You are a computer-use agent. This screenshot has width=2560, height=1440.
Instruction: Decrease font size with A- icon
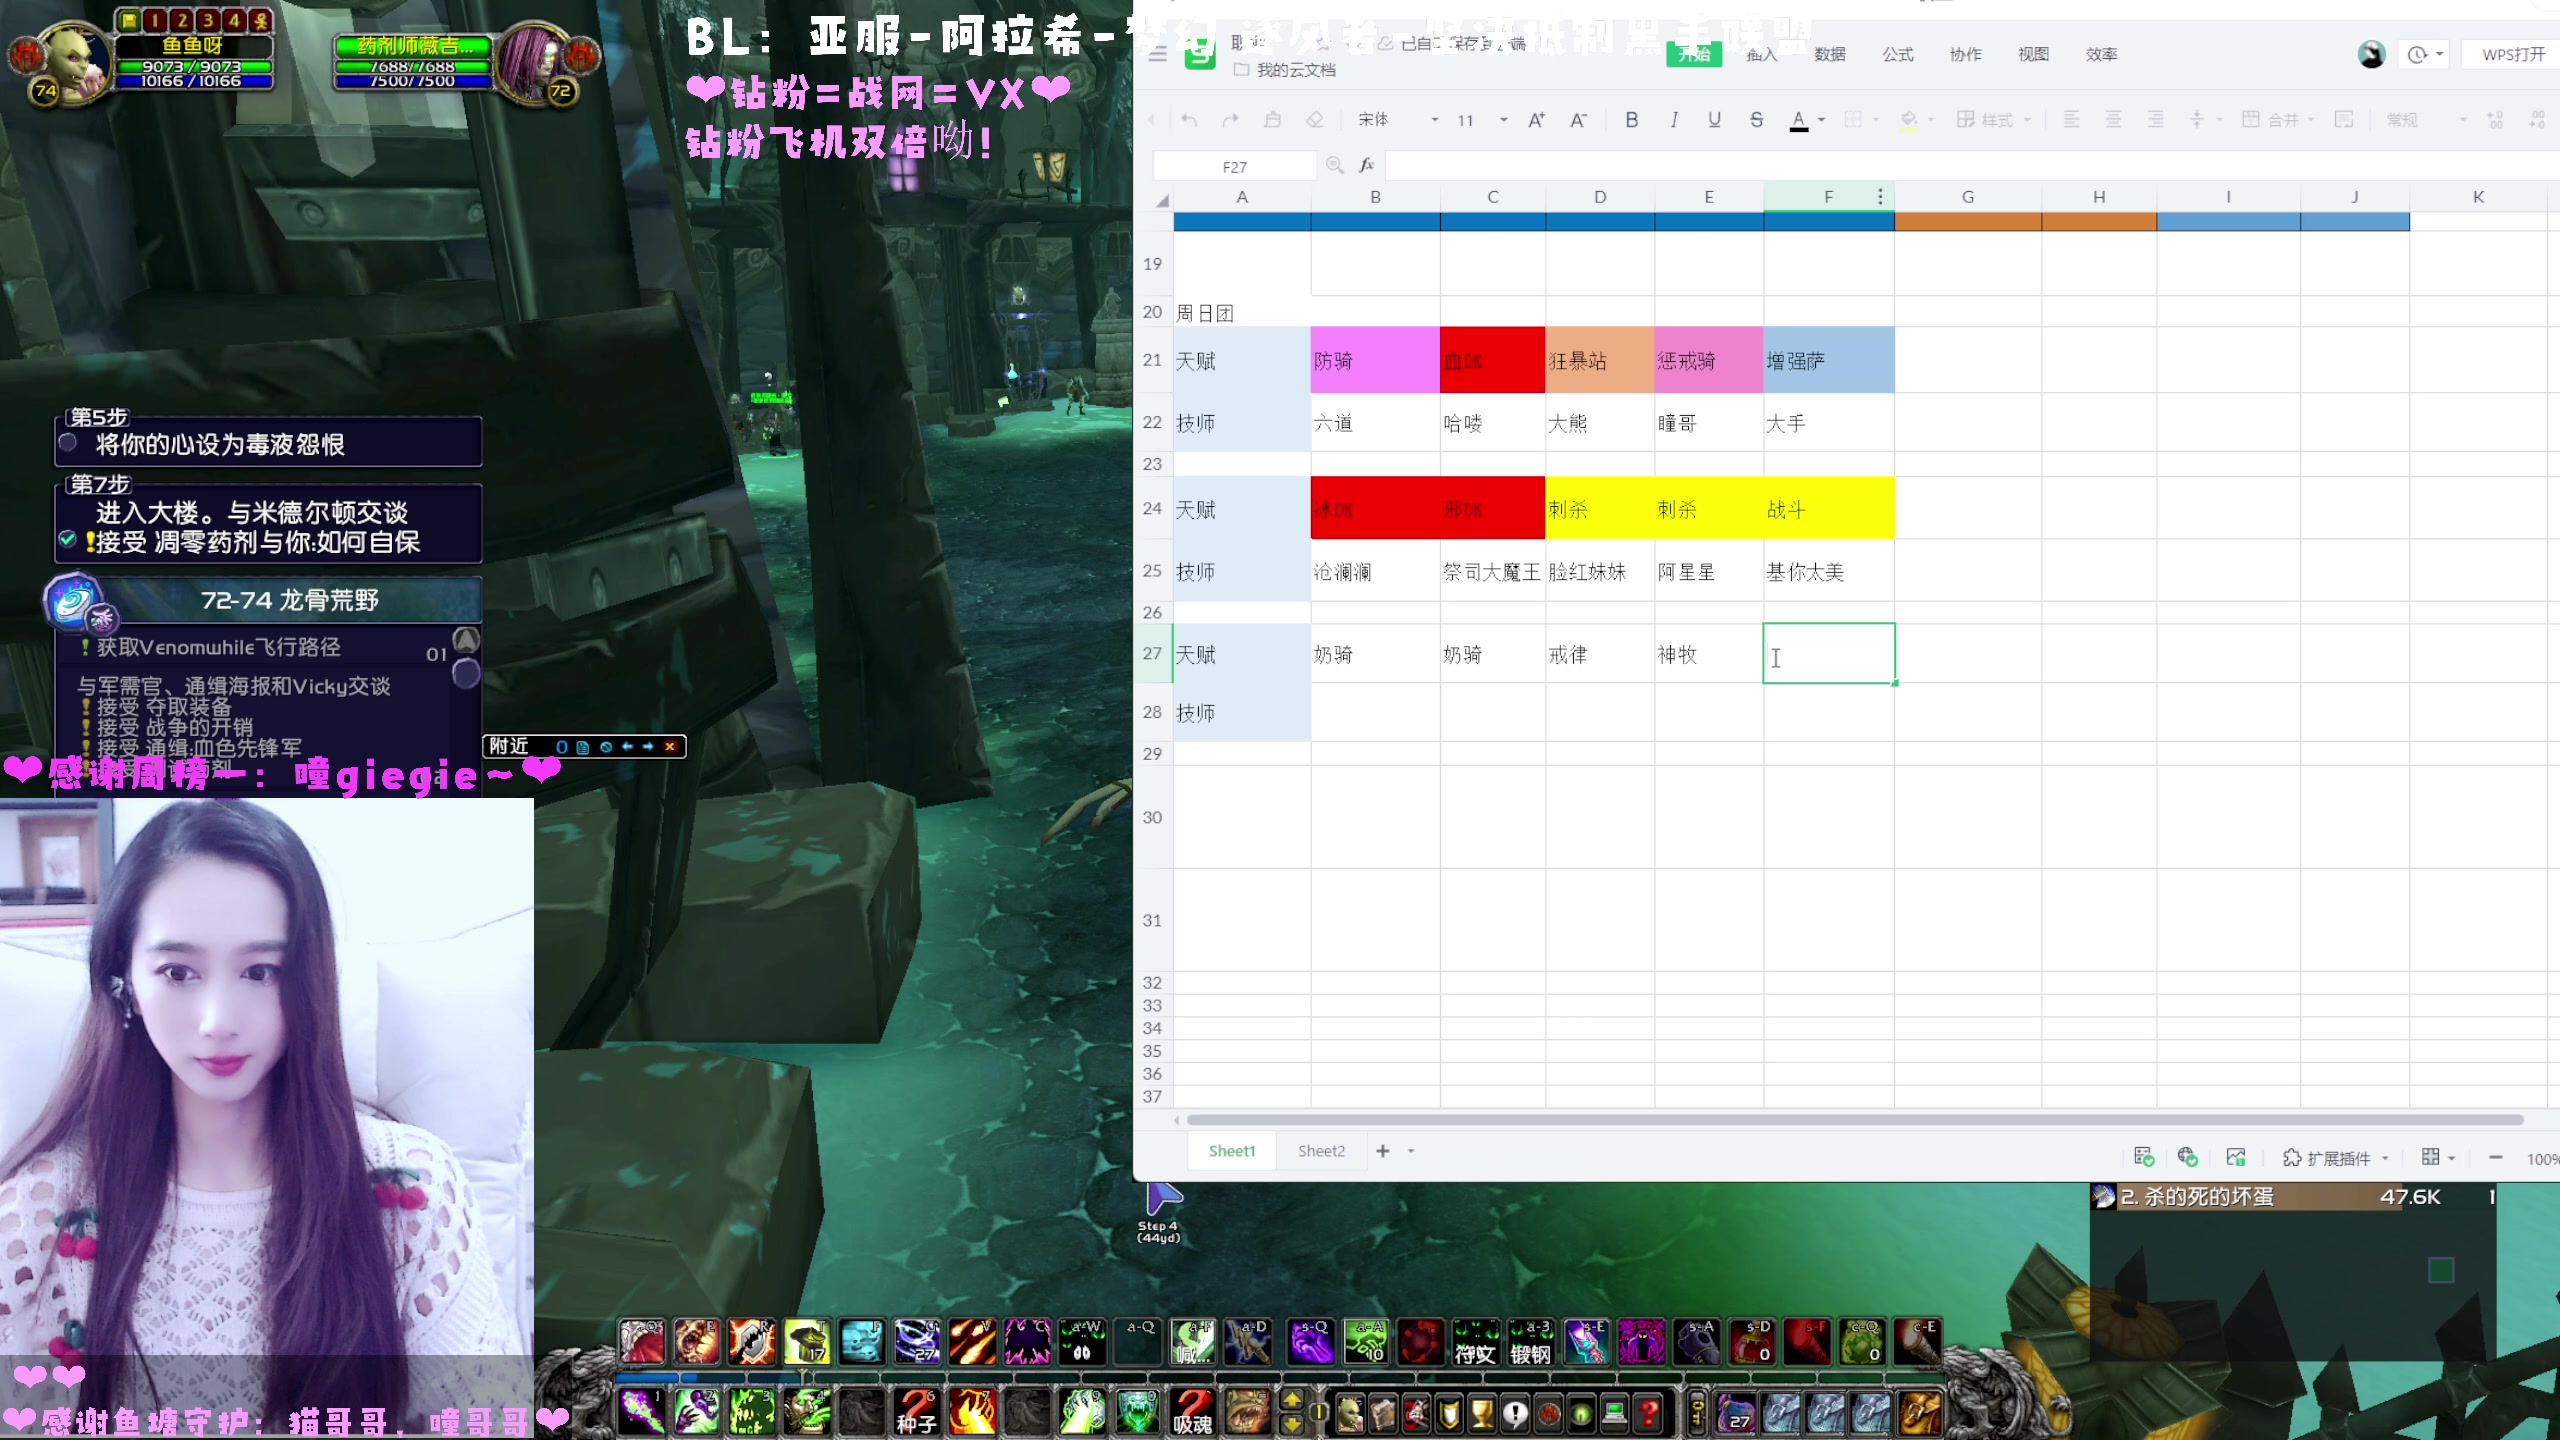[1578, 120]
